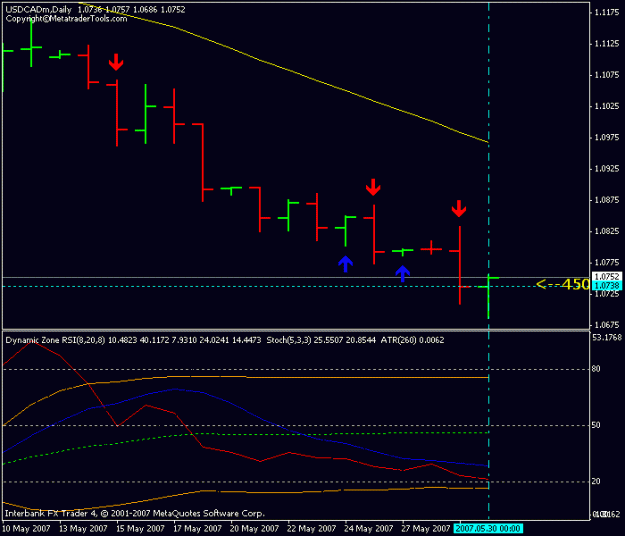Click the 20 level label on indicator scale
This screenshot has width=625, height=536.
pyautogui.click(x=596, y=481)
